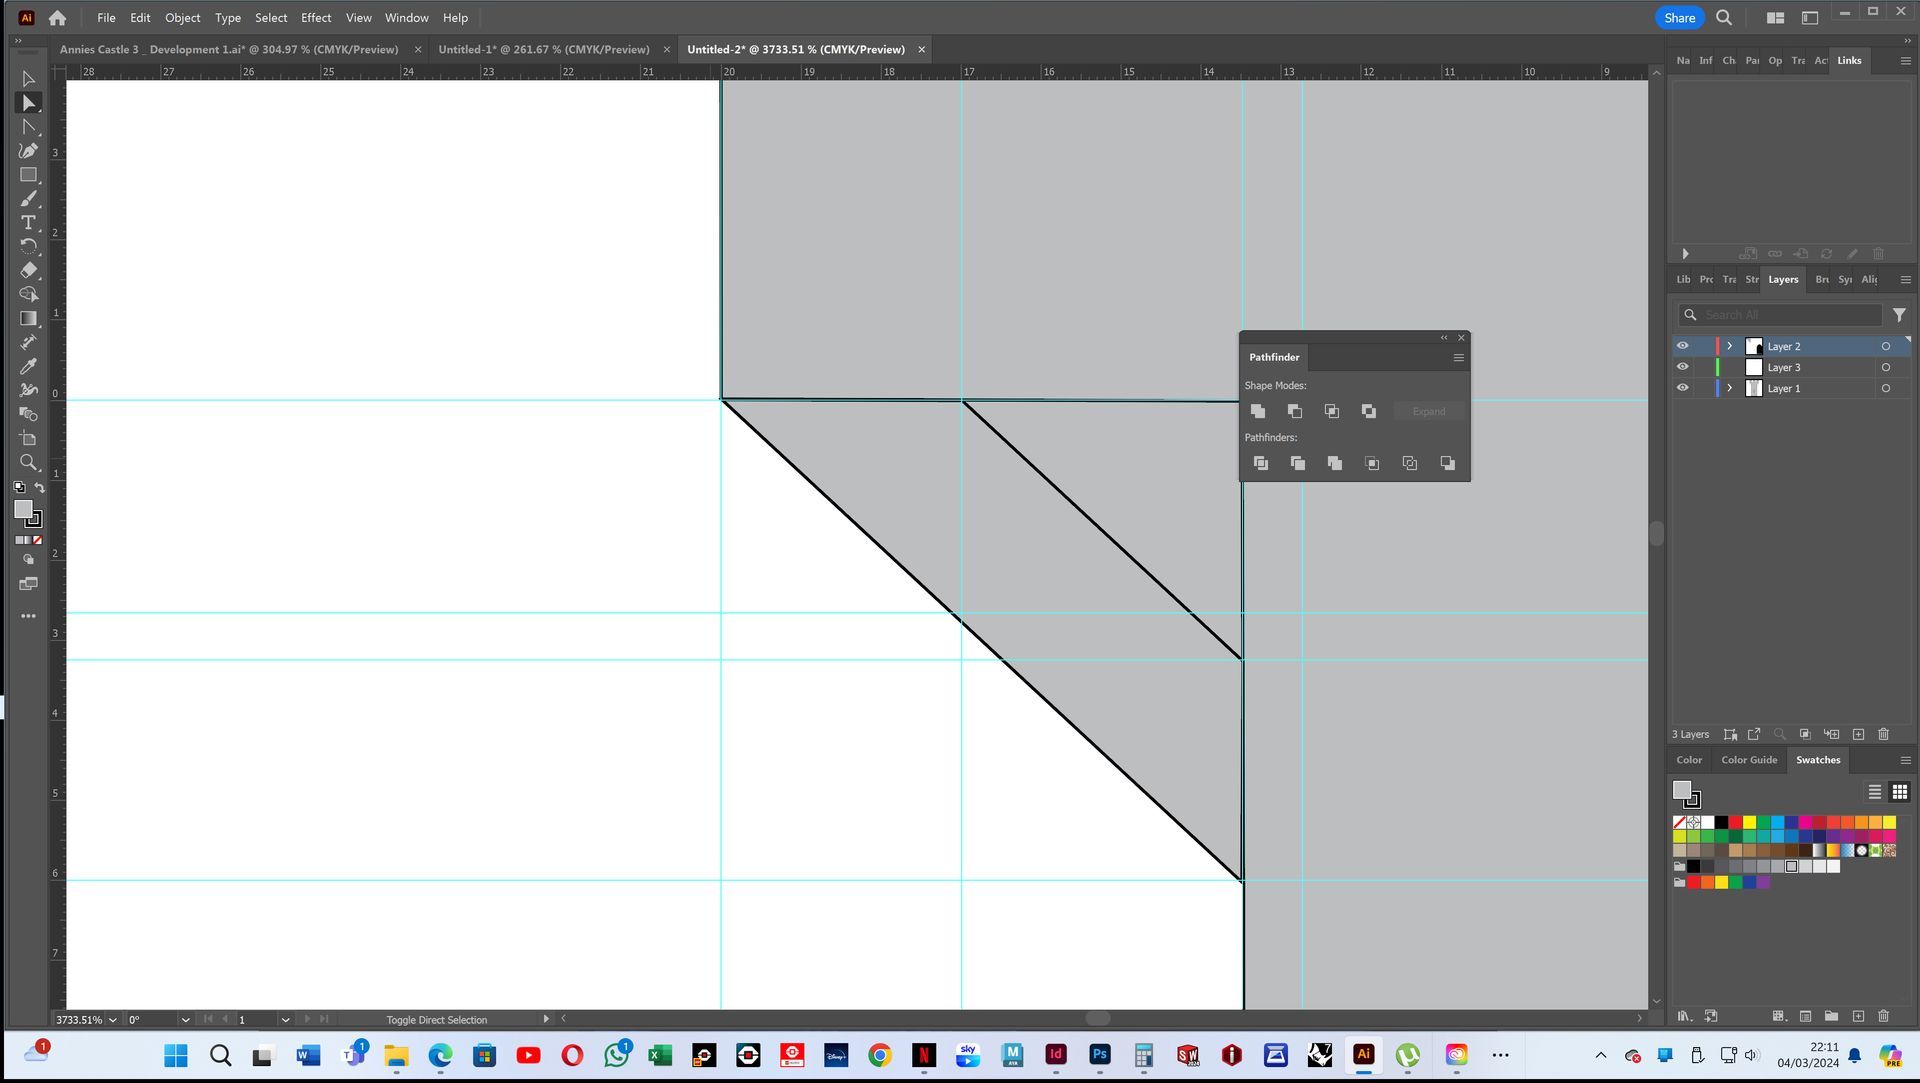Click the Divide pathfinder icon
The height and width of the screenshot is (1083, 1920).
click(1260, 463)
